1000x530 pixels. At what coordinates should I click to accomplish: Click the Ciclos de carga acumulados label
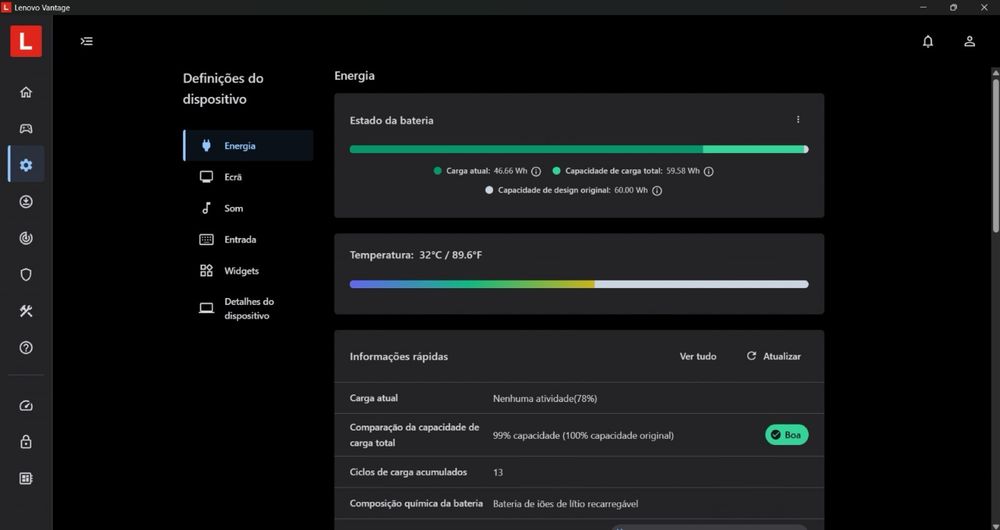(x=408, y=472)
